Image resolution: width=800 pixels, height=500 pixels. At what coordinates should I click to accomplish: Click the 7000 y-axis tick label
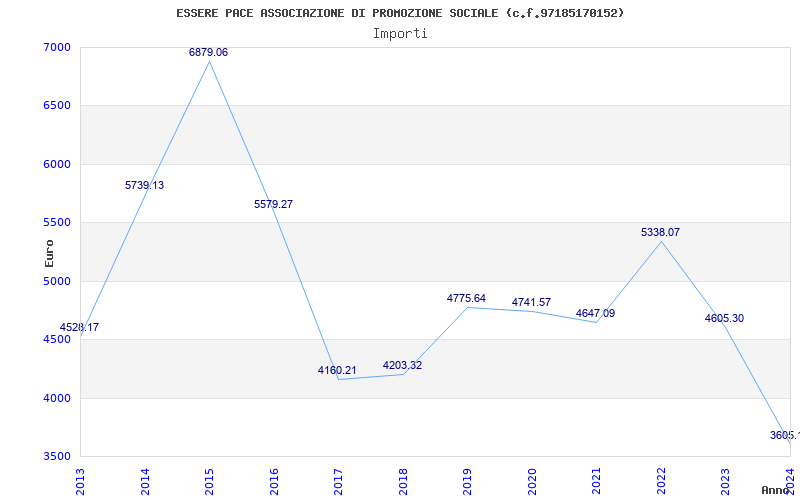tap(56, 47)
